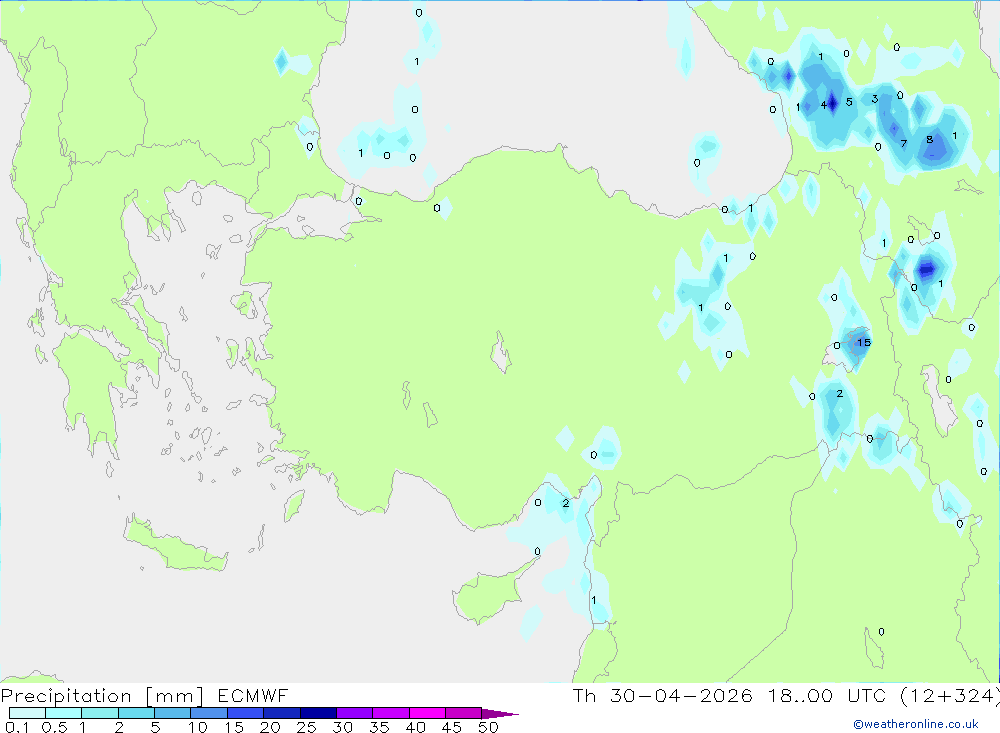Pick the 10–15 mm blue legend swatch
Viewport: 1000px width, 733px height.
click(209, 713)
